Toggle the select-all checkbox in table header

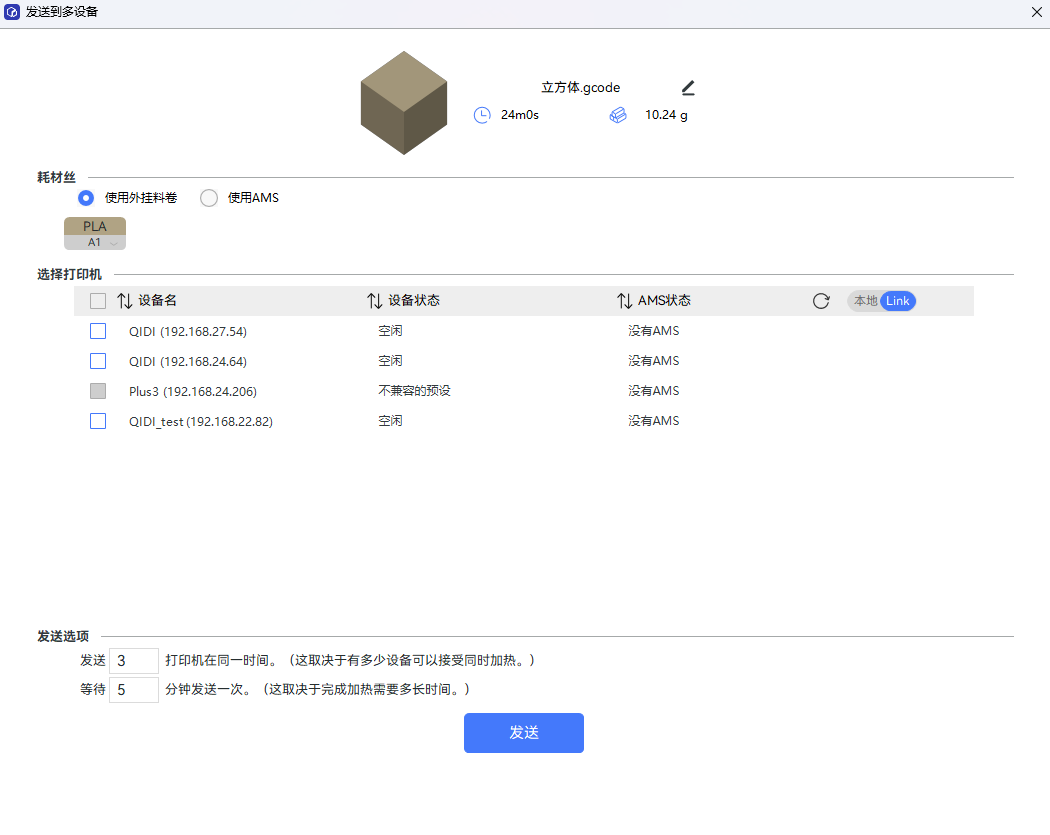98,301
